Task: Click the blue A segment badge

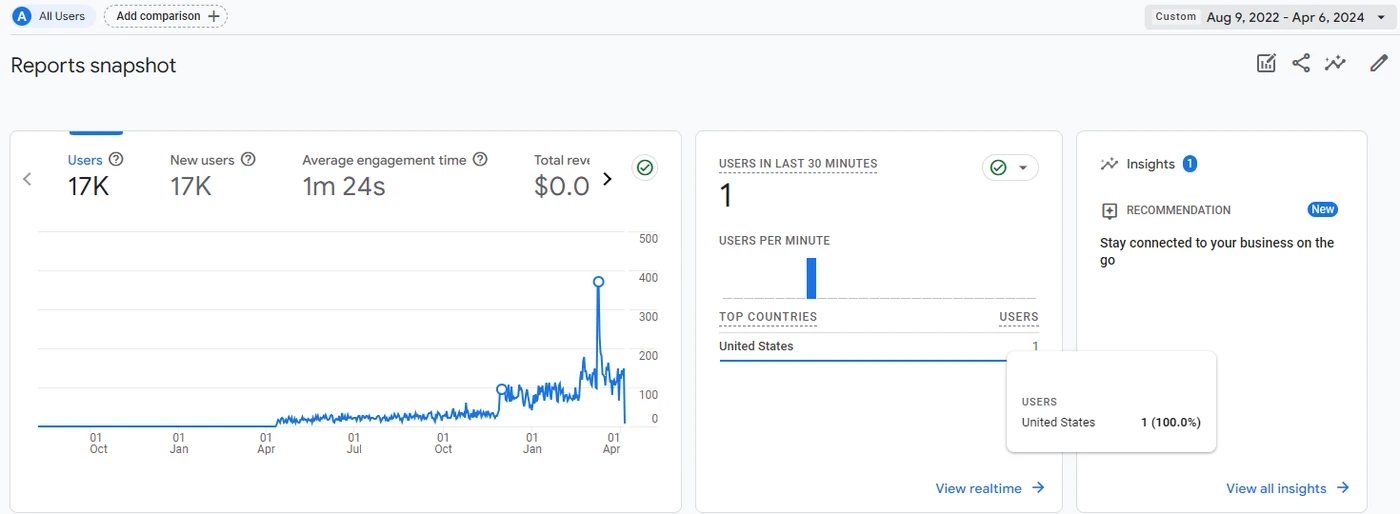Action: pyautogui.click(x=22, y=16)
